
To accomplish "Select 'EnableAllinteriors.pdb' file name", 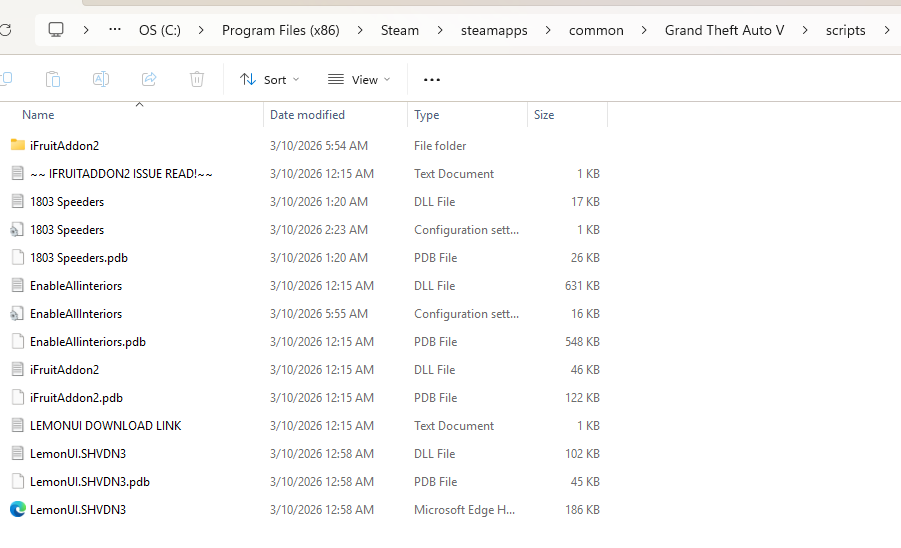I will [88, 342].
